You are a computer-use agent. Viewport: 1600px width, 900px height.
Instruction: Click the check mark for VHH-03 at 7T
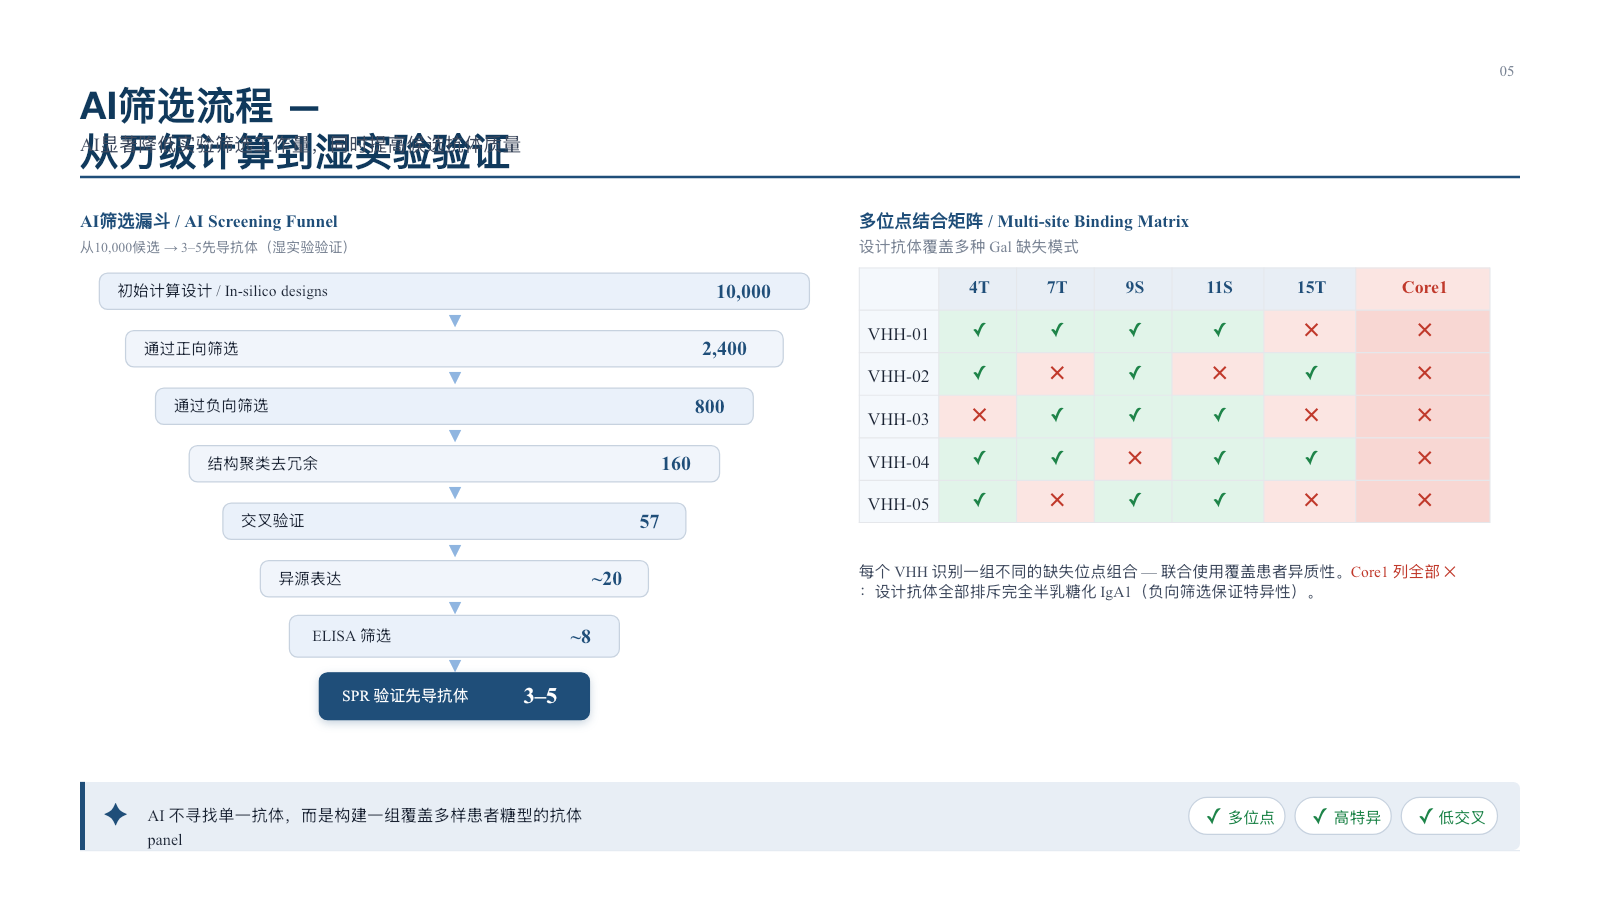point(1057,415)
